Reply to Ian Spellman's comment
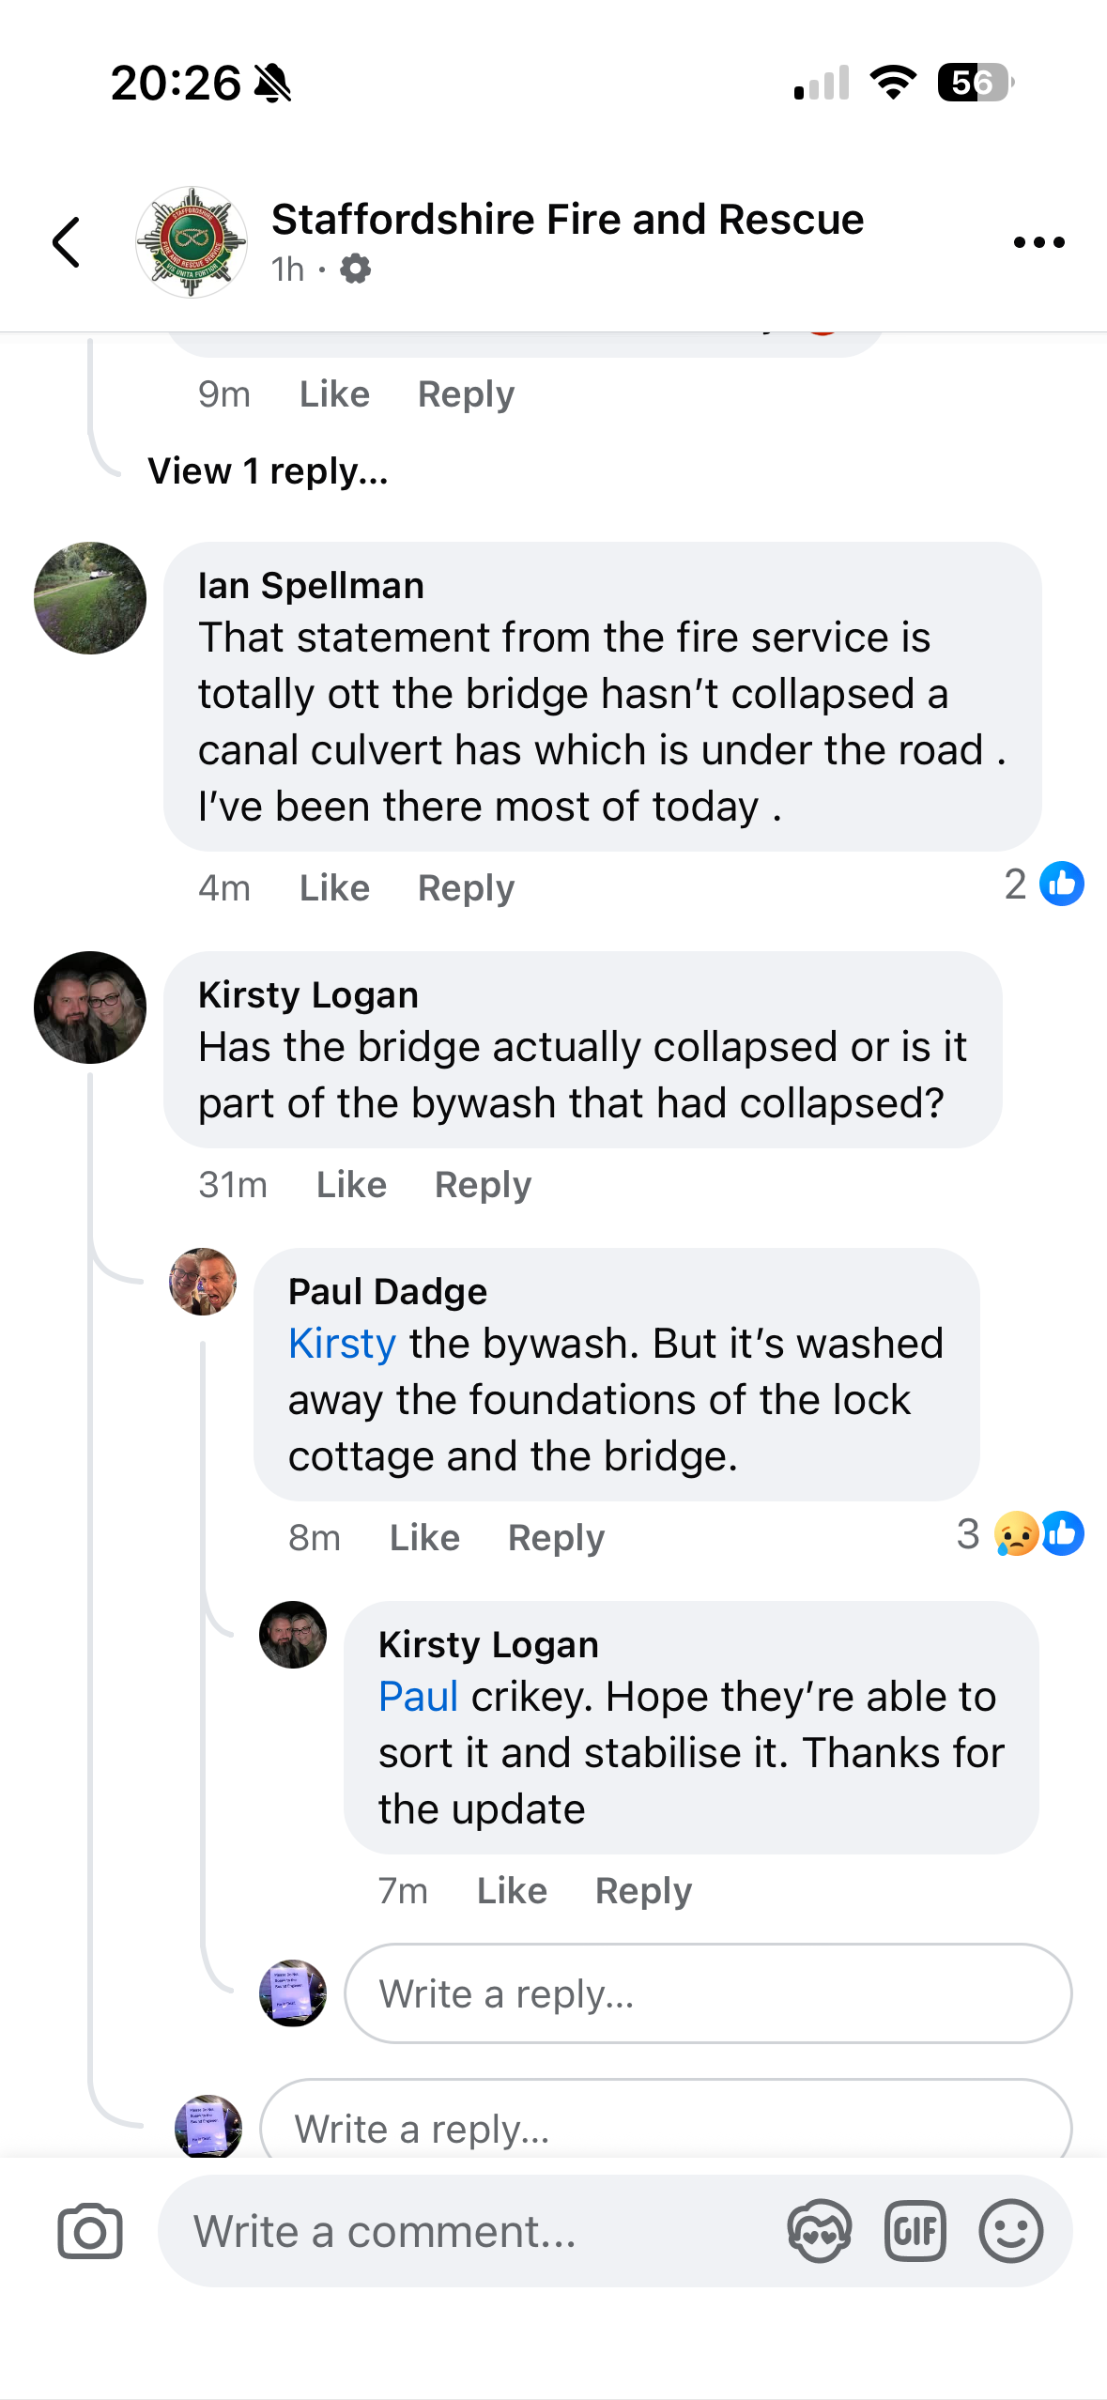Image resolution: width=1107 pixels, height=2400 pixels. [466, 888]
